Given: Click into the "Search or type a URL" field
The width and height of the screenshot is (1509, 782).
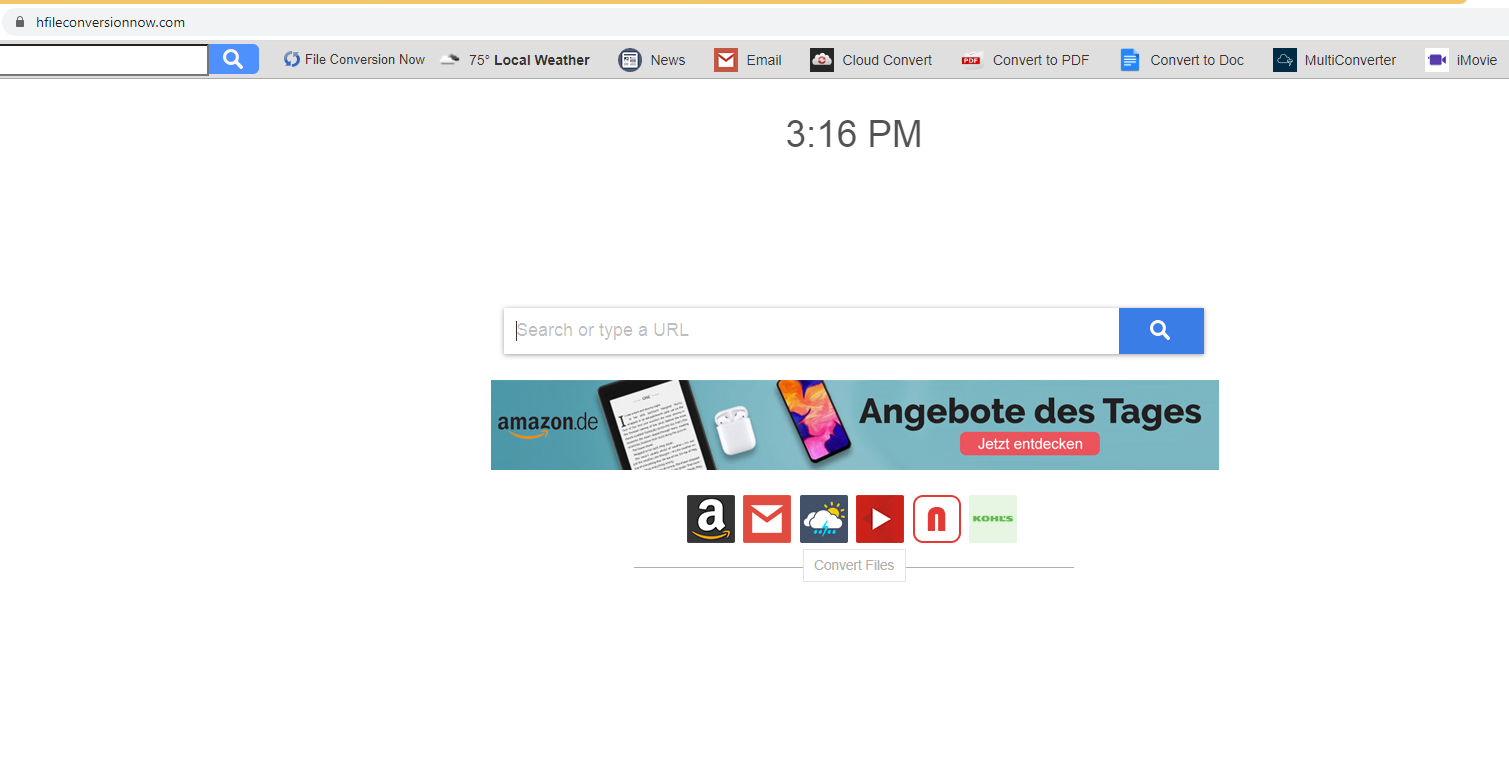Looking at the screenshot, I should click(x=811, y=331).
